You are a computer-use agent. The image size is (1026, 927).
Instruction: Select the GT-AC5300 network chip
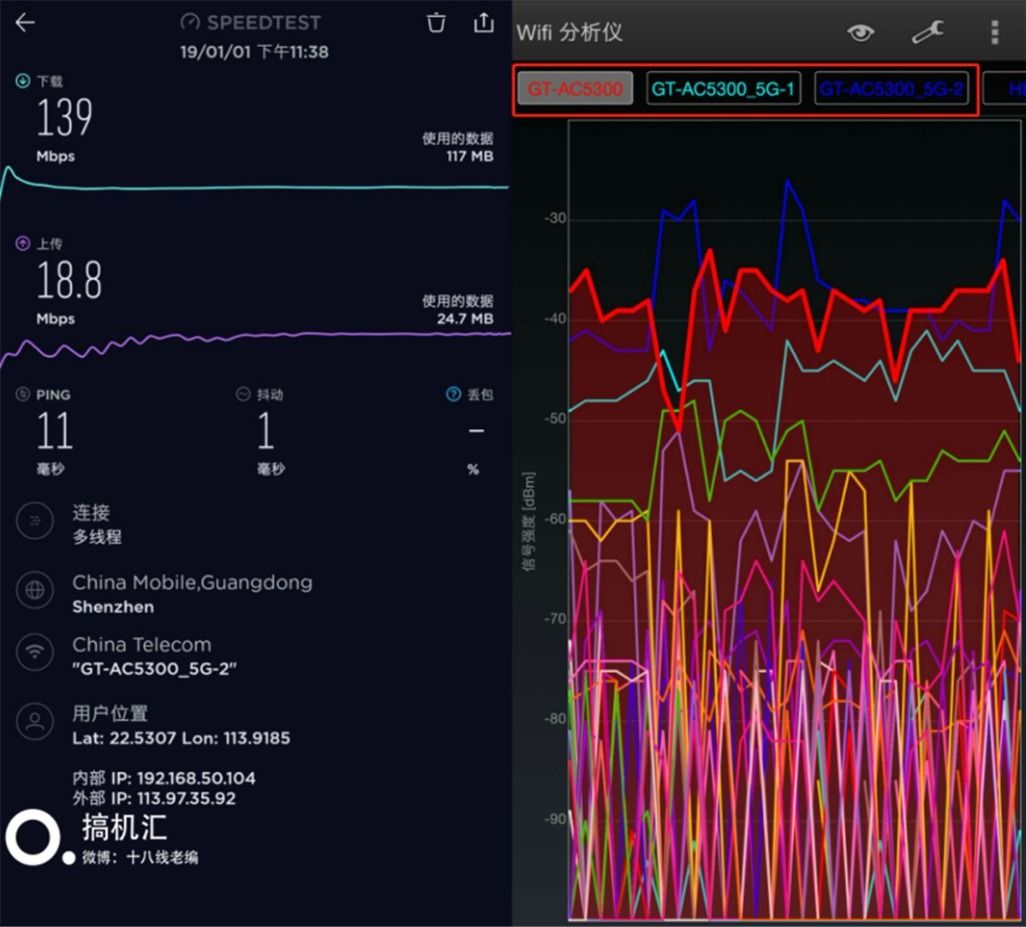pos(575,88)
